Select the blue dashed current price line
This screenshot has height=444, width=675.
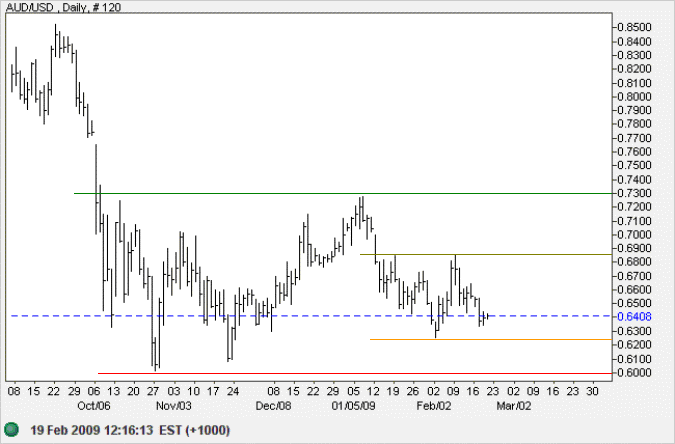[311, 316]
